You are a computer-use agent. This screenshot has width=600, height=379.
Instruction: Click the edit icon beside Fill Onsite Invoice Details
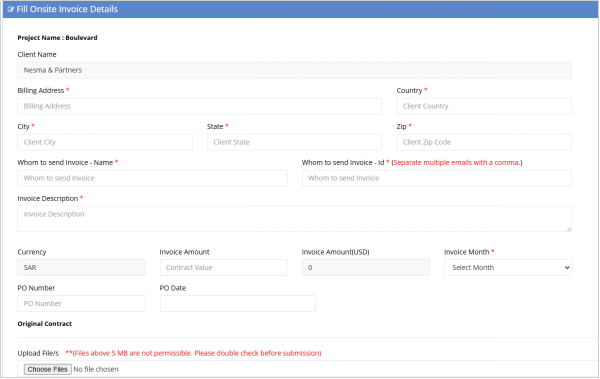click(x=10, y=10)
